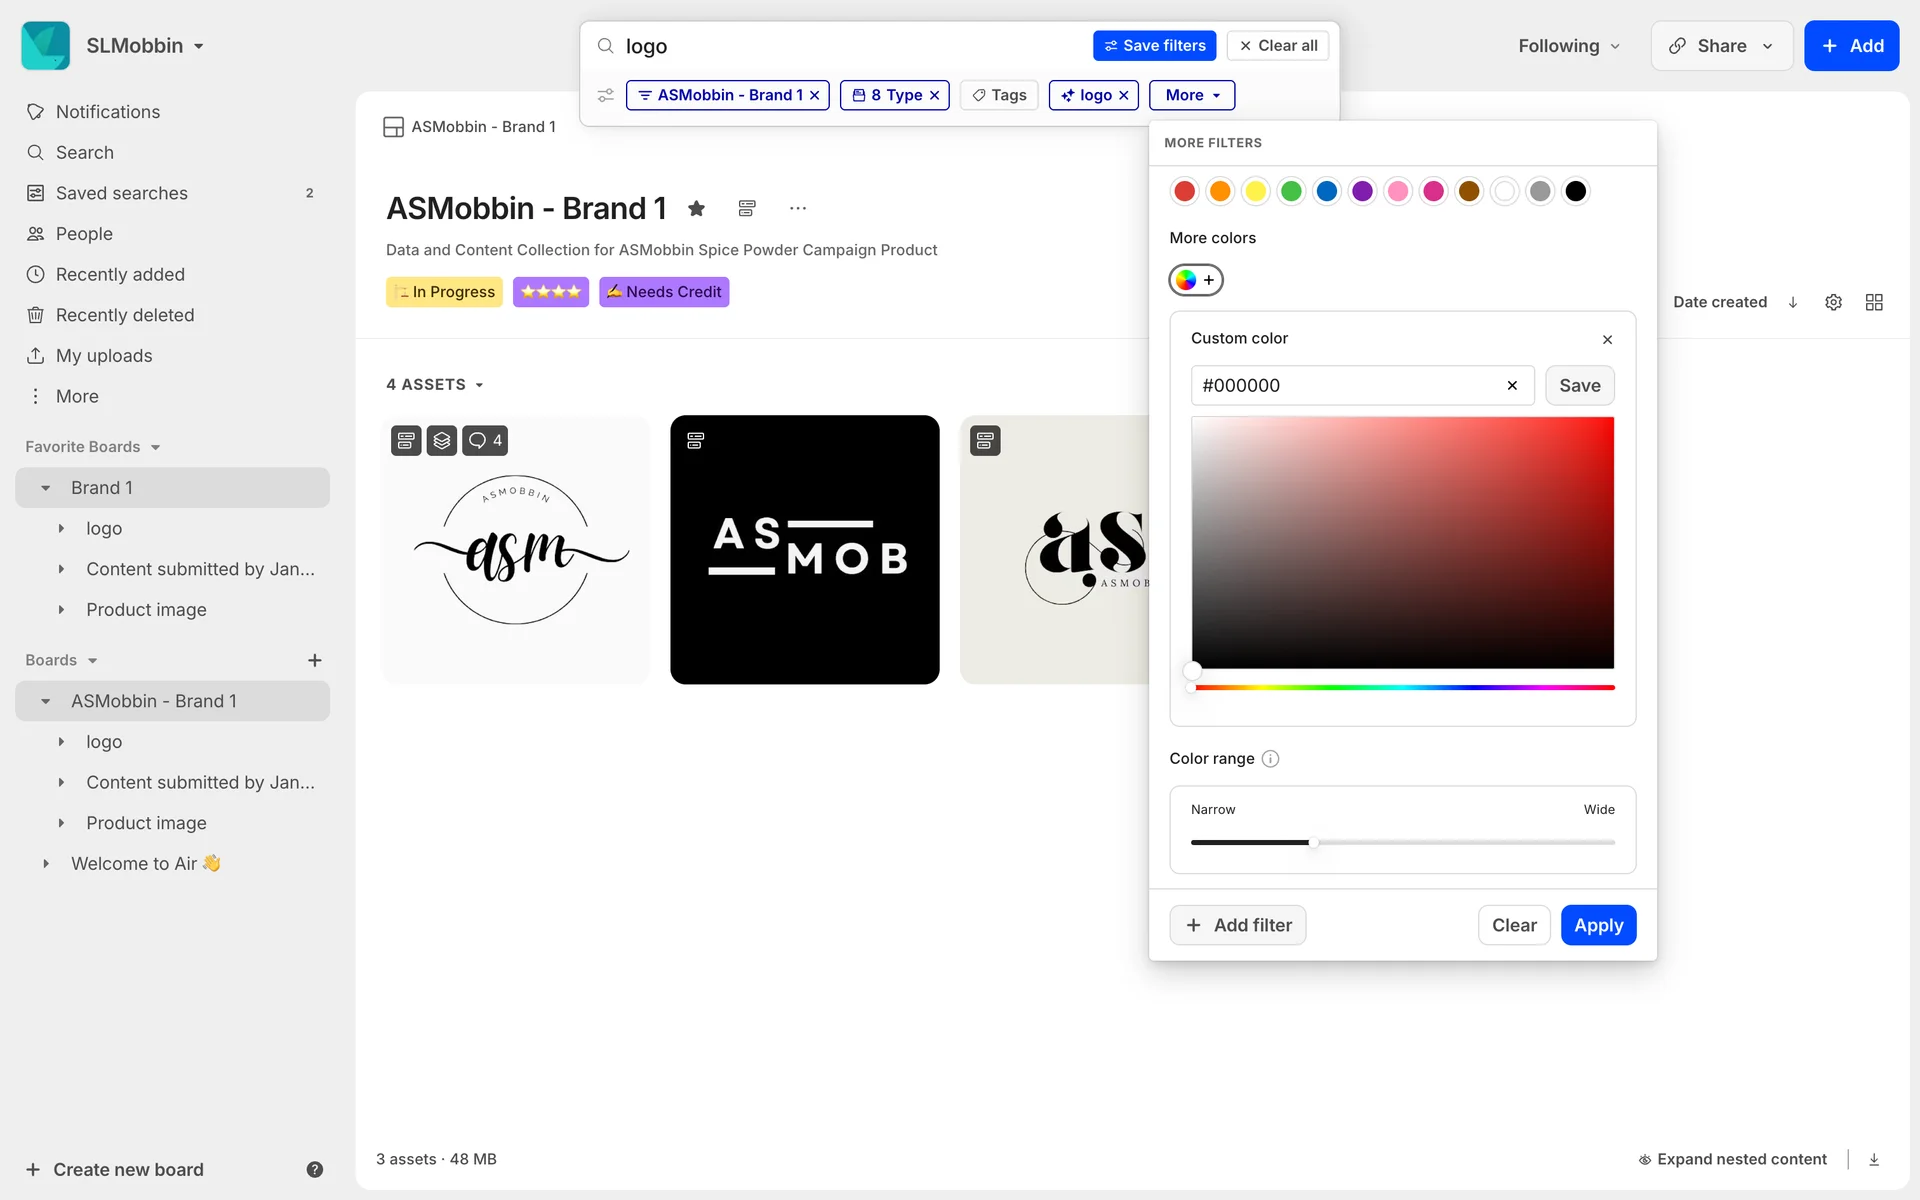Screen dimensions: 1920x1200
Task: Open view settings gear icon
Action: (1833, 302)
